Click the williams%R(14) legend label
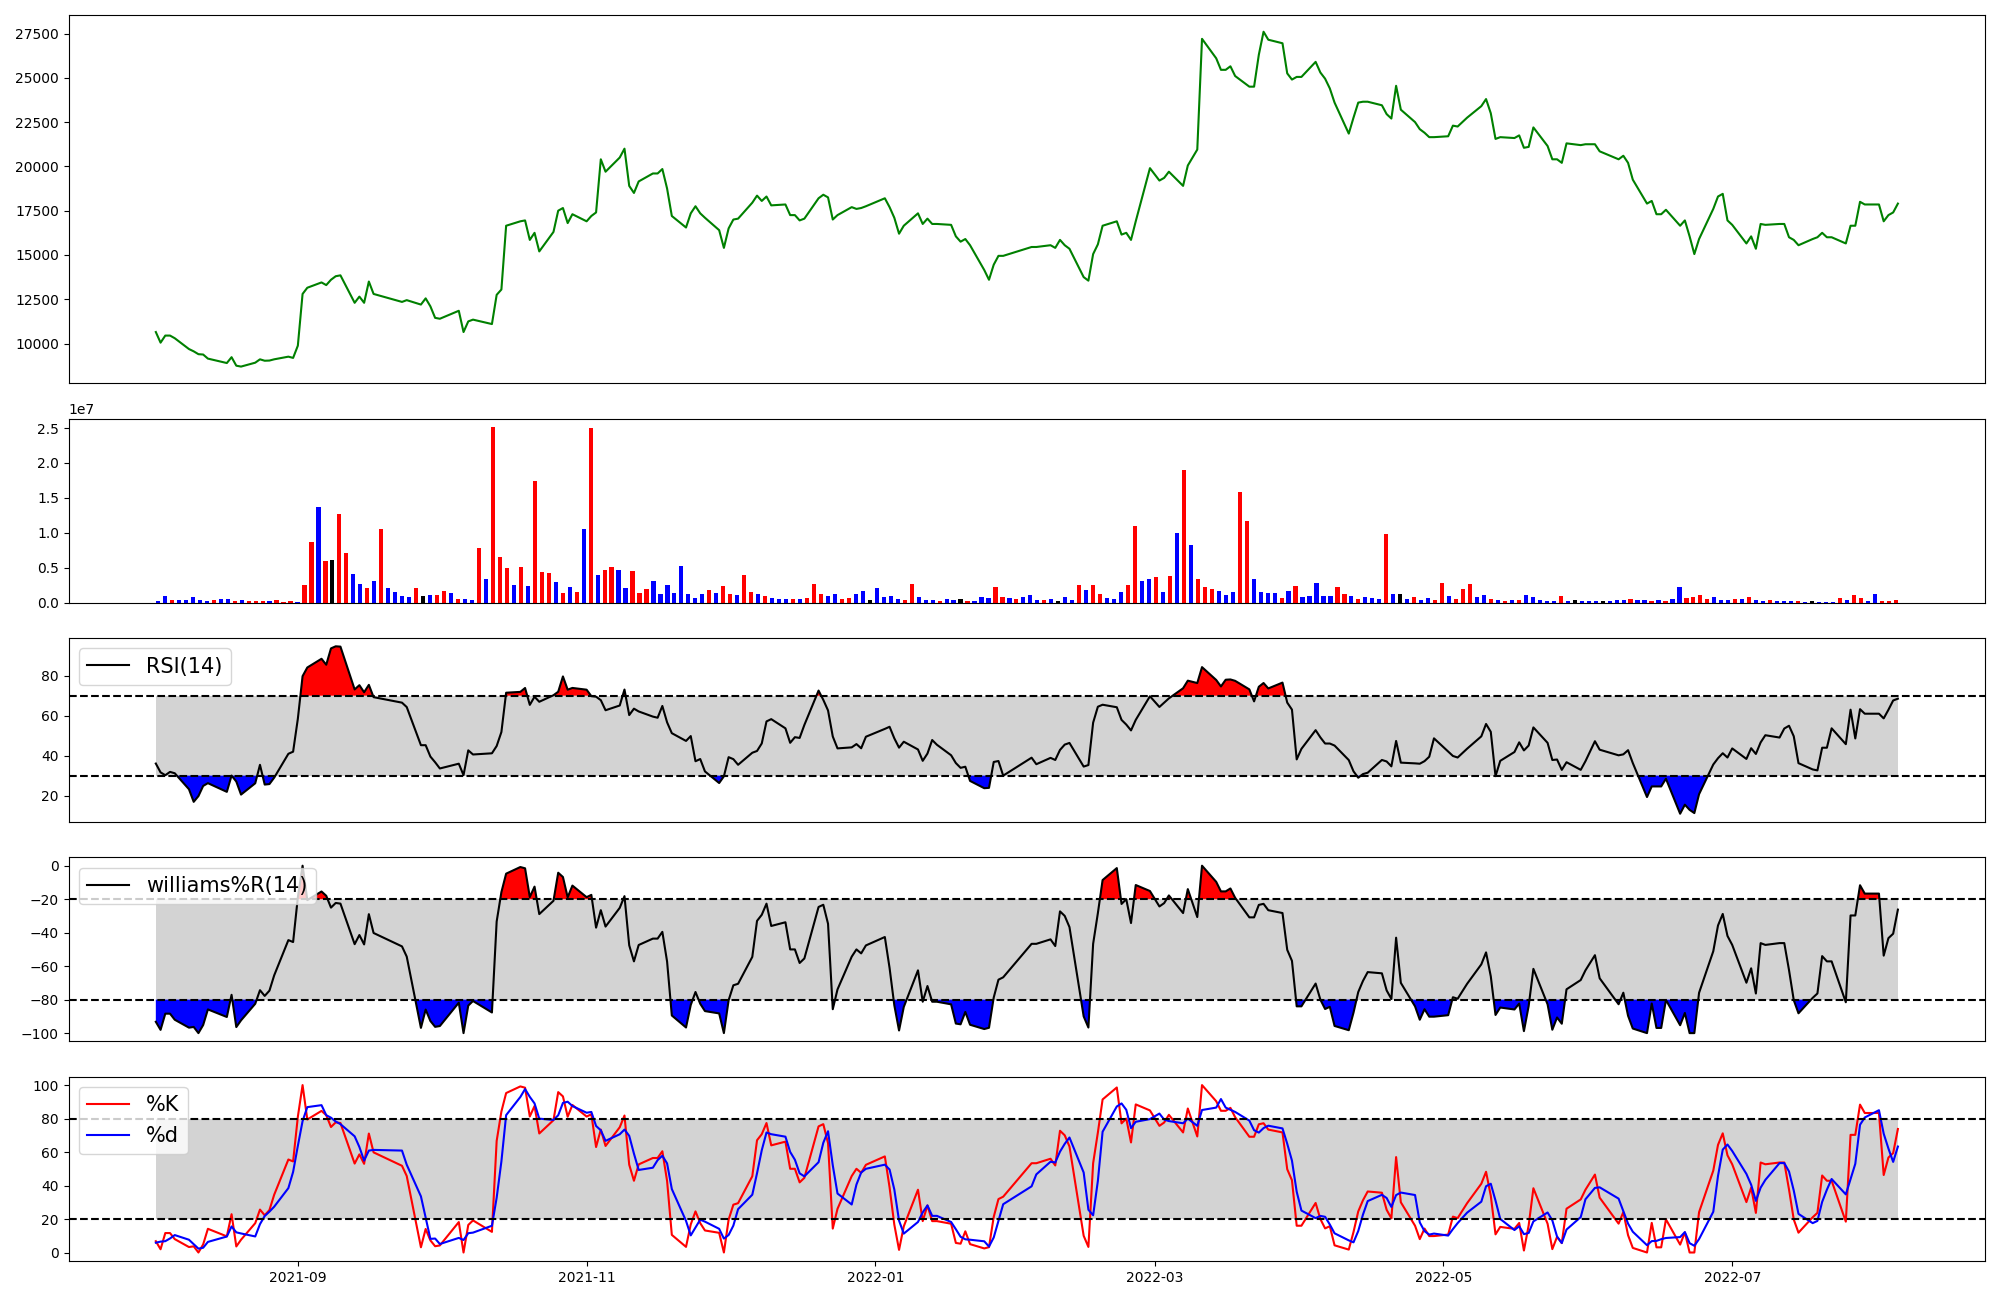The width and height of the screenshot is (2000, 1300). (x=227, y=885)
